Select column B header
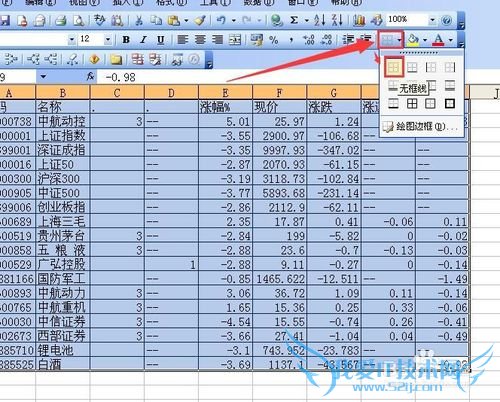Screen dimensions: 500x402 [63, 93]
